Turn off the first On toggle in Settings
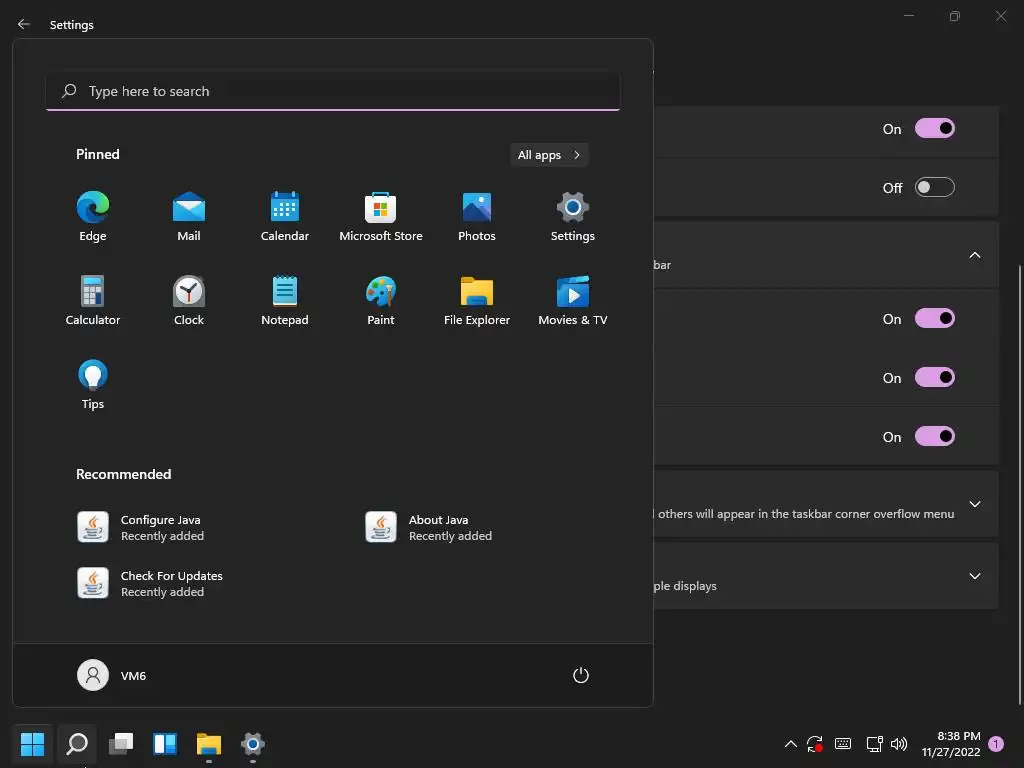This screenshot has width=1024, height=768. pyautogui.click(x=935, y=128)
